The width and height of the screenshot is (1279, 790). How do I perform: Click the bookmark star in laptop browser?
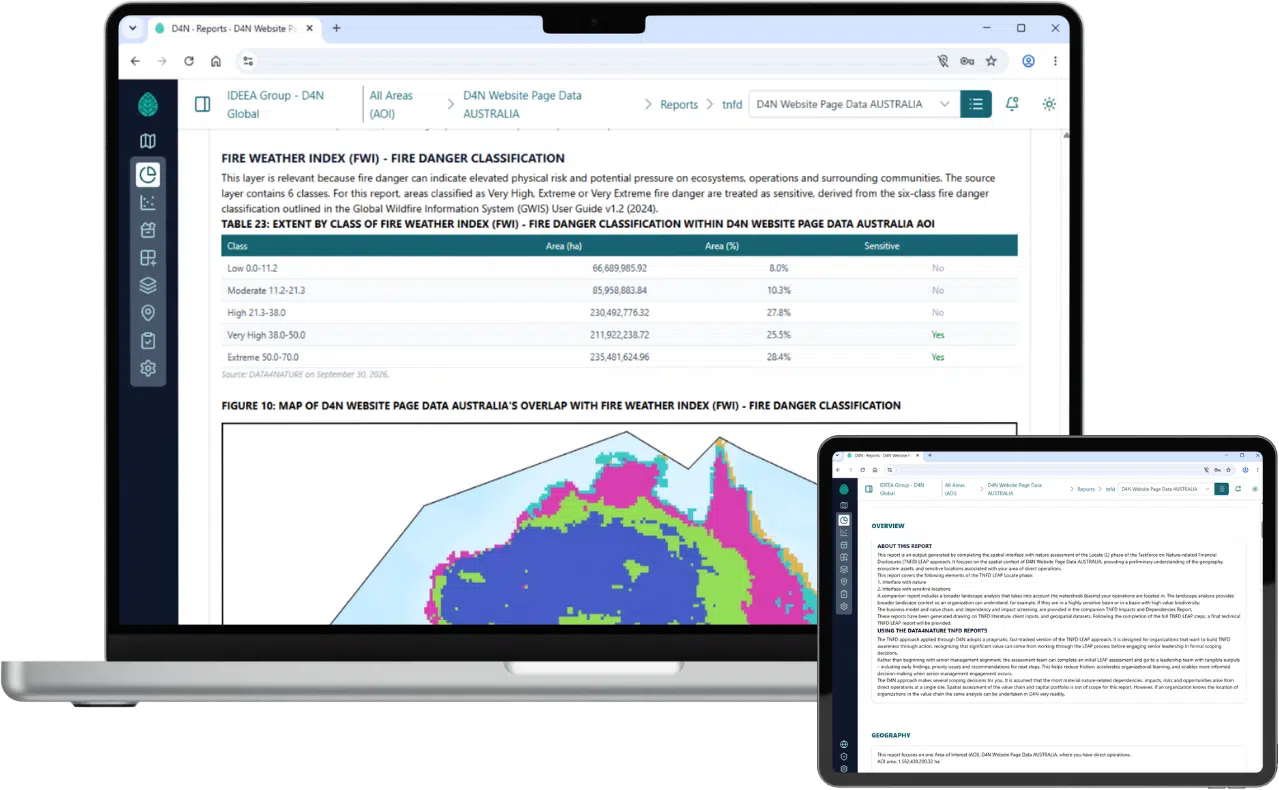pos(991,61)
